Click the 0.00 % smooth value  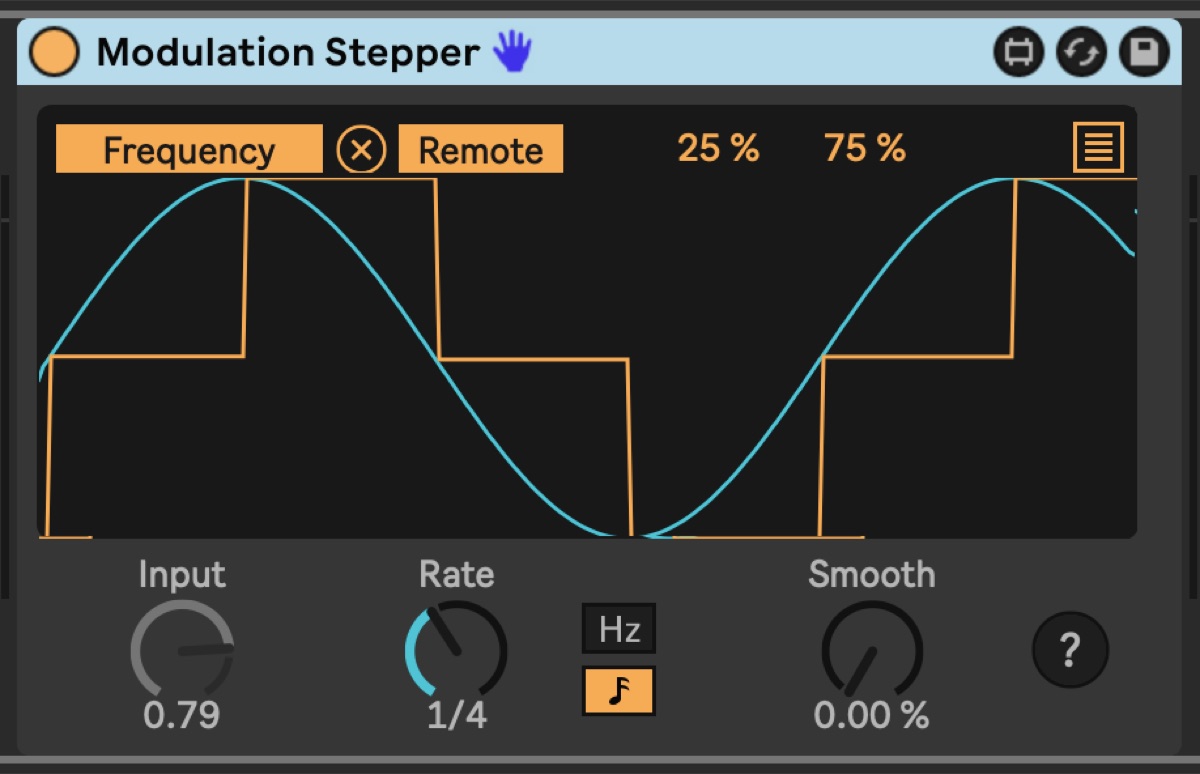pos(871,716)
